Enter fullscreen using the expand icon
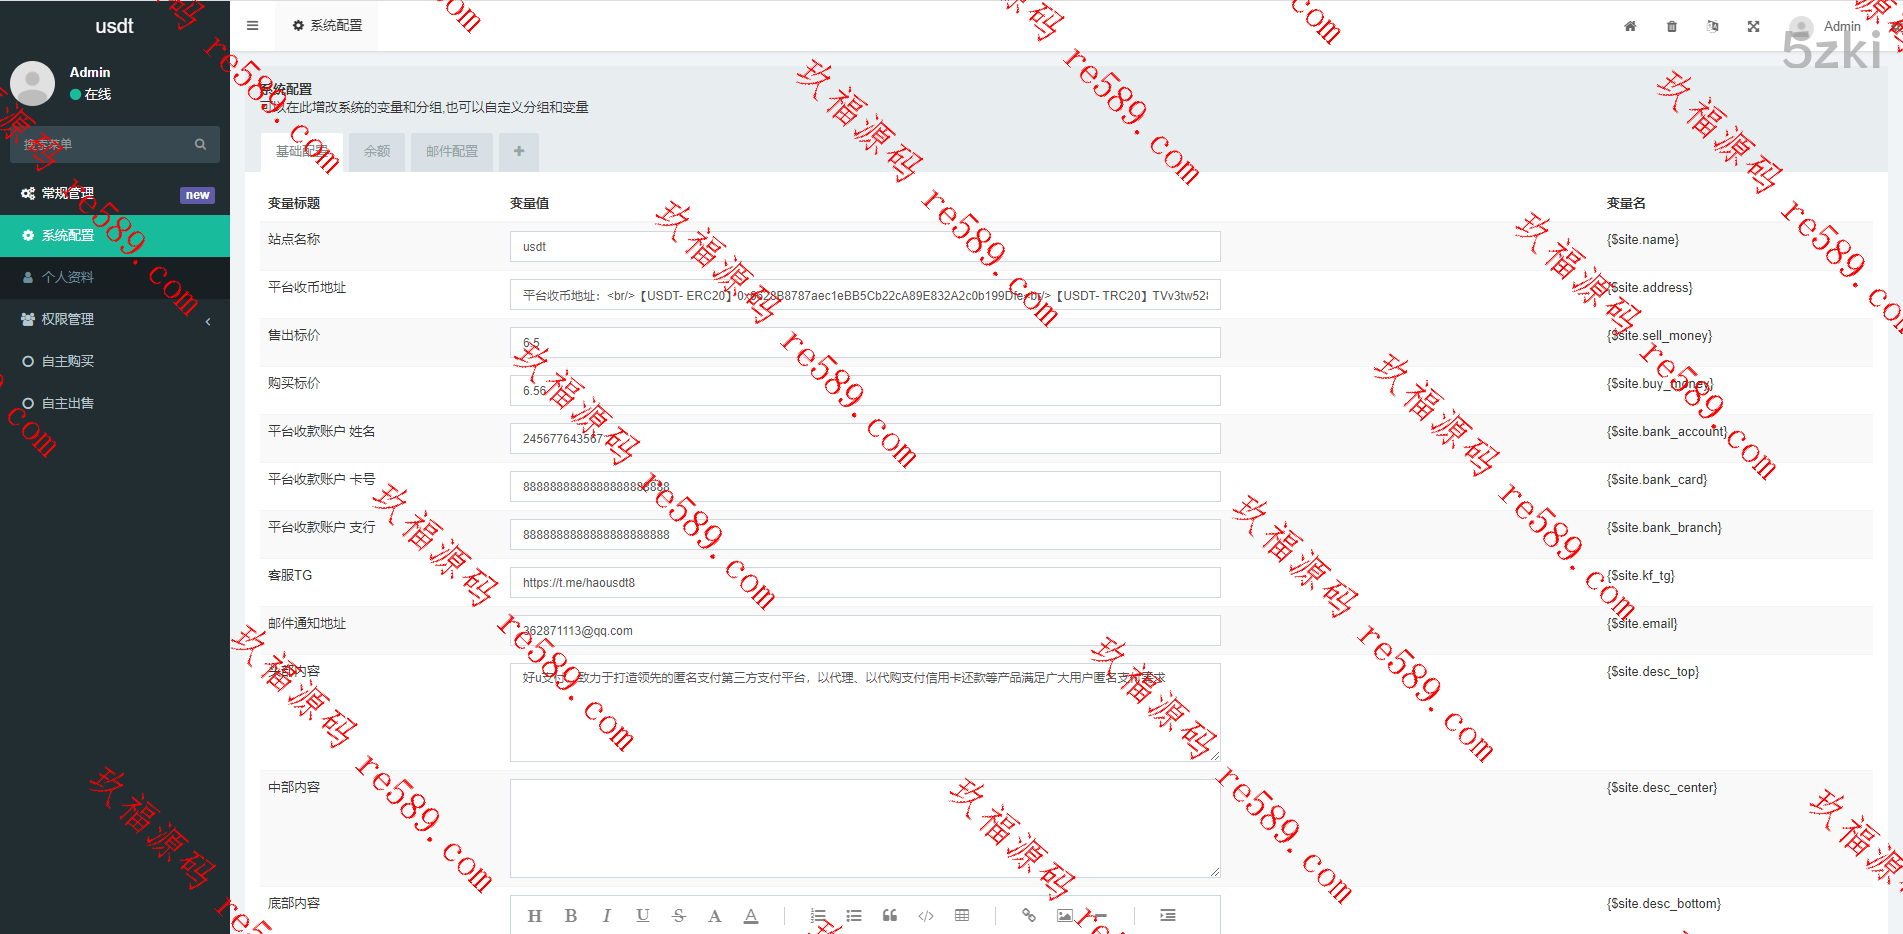Viewport: 1903px width, 934px height. click(x=1754, y=27)
